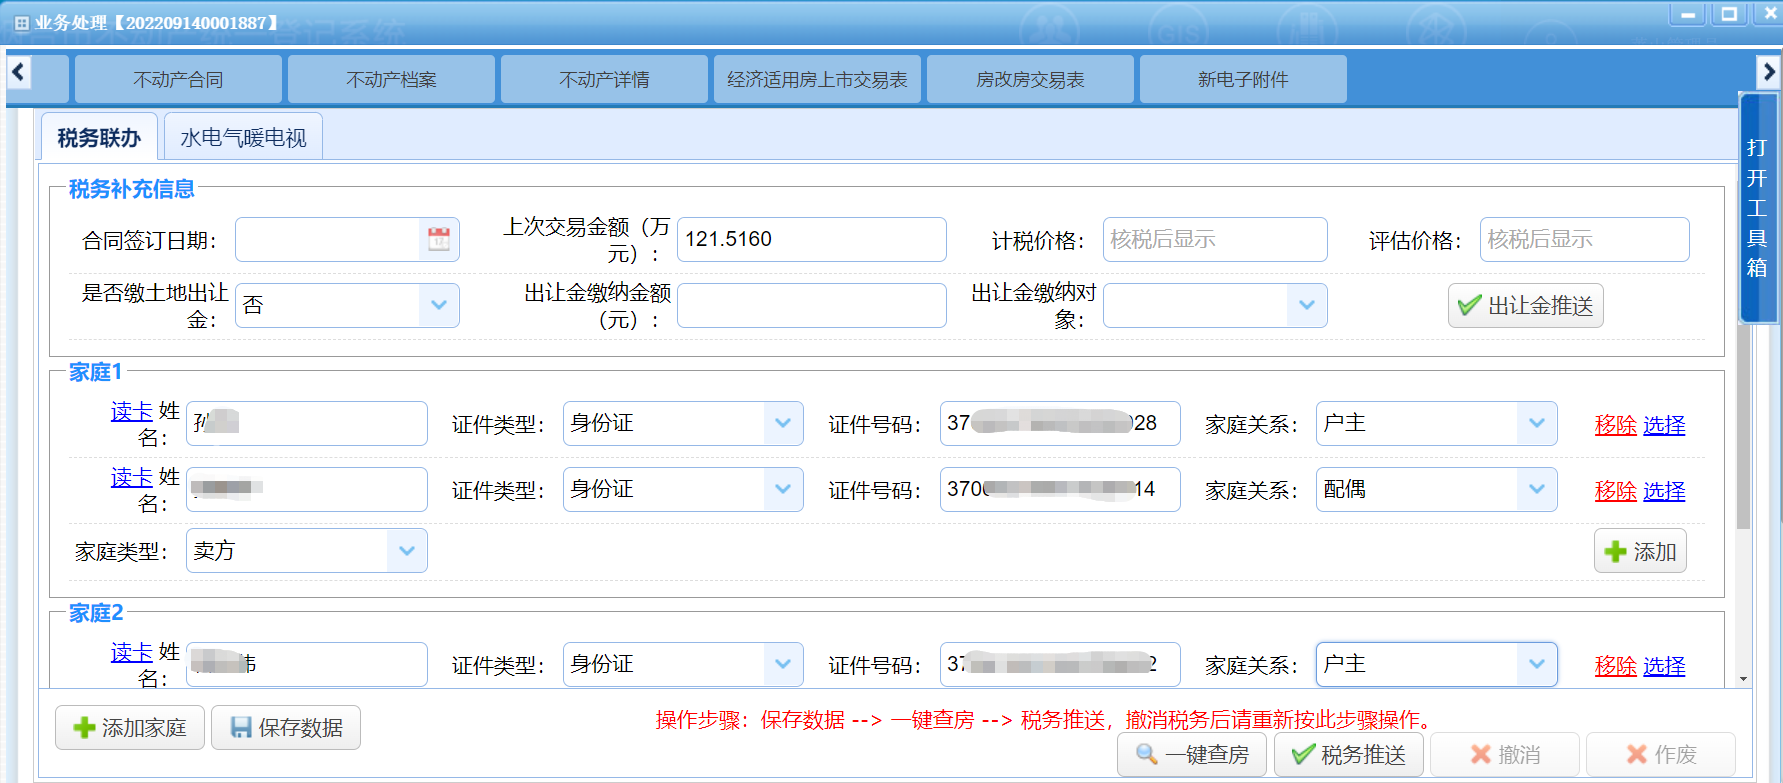Click the 出让金缴纳金额 input field
This screenshot has width=1783, height=783.
point(811,306)
